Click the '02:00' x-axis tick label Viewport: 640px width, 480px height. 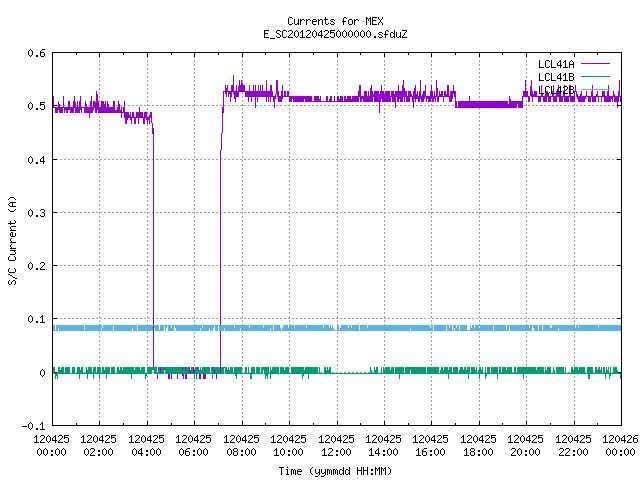click(98, 452)
